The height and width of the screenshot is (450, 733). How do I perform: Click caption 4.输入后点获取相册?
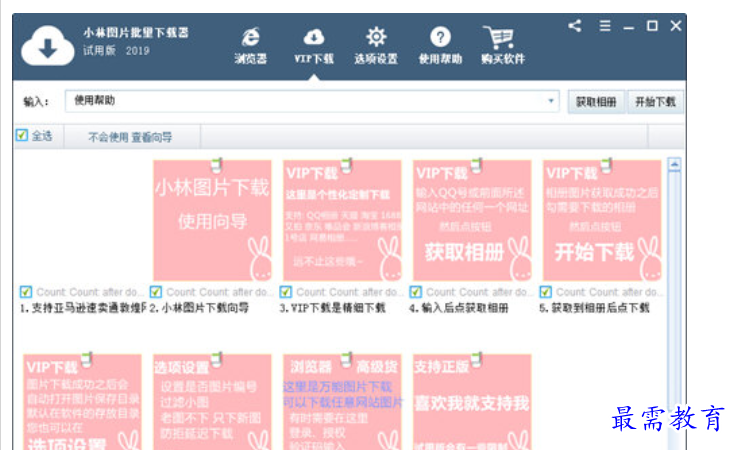459,308
